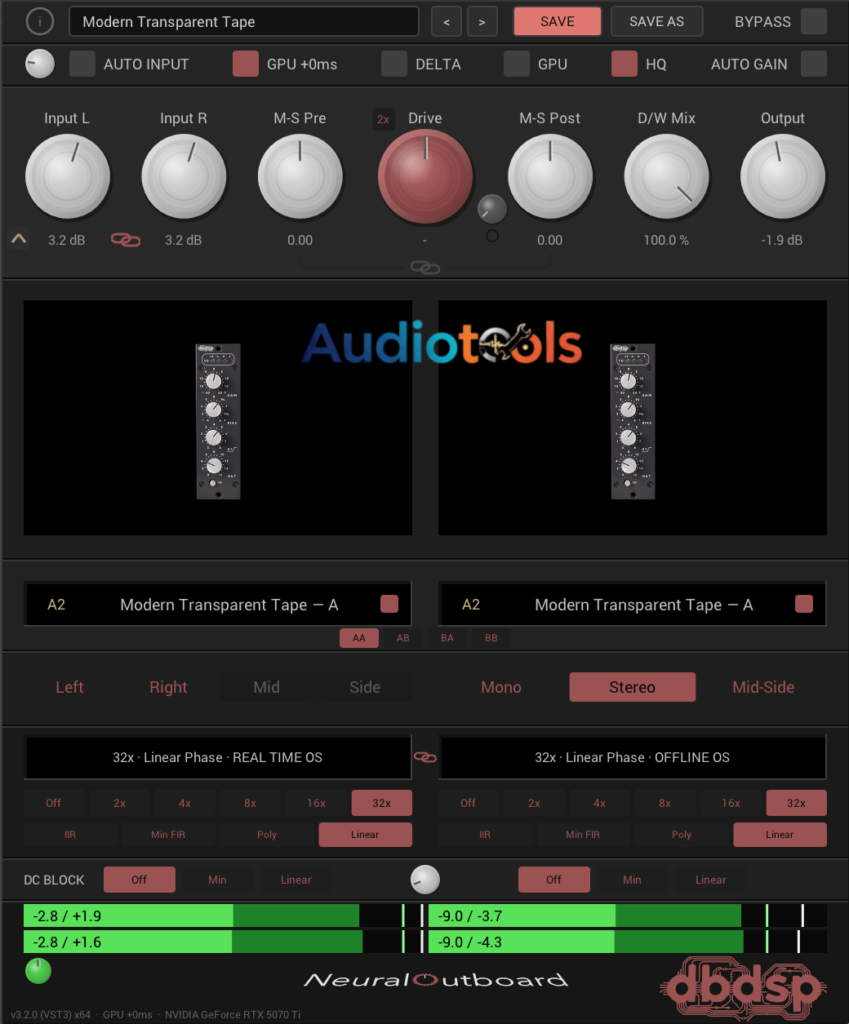This screenshot has height=1024, width=849.
Task: Open left A2 model selector
Action: click(x=217, y=604)
